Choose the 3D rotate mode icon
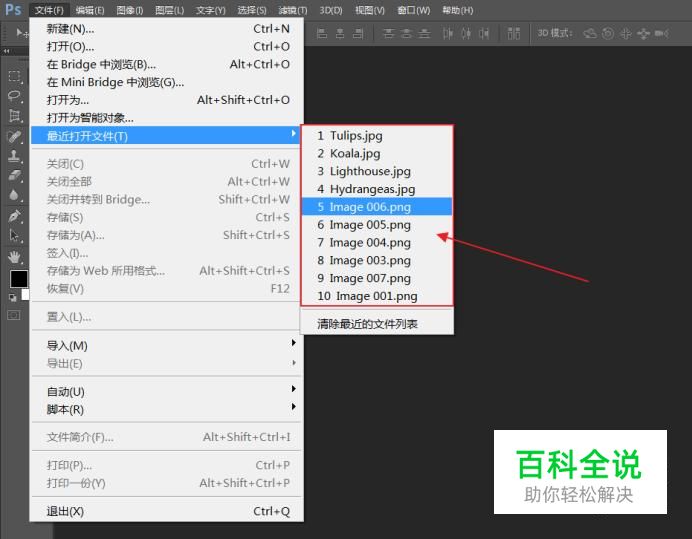The height and width of the screenshot is (539, 692). coord(590,33)
